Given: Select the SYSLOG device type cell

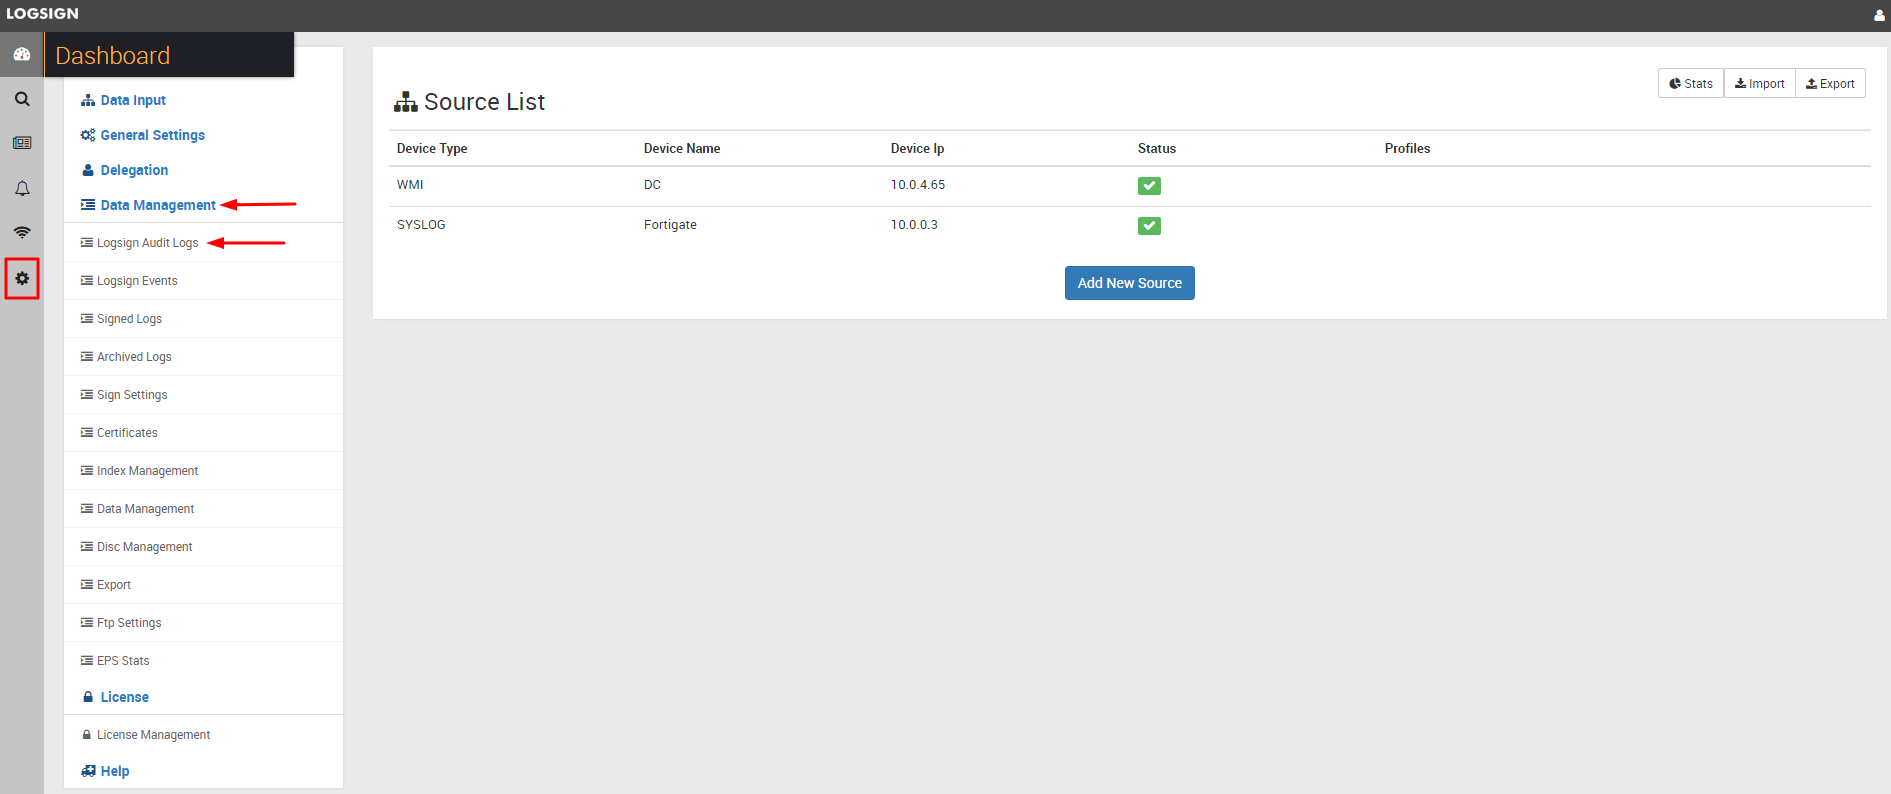Looking at the screenshot, I should click(421, 225).
